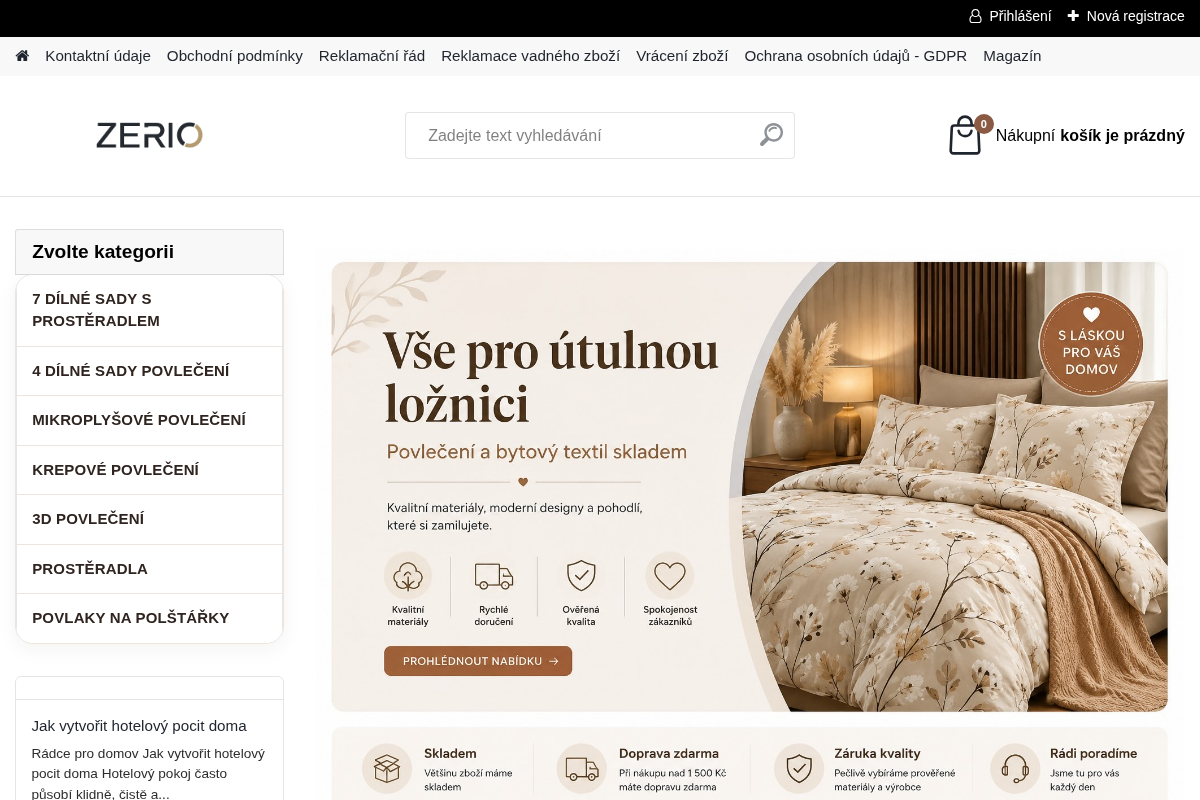Select category Mikroplyšové povlečení
The height and width of the screenshot is (800, 1200).
(x=150, y=420)
